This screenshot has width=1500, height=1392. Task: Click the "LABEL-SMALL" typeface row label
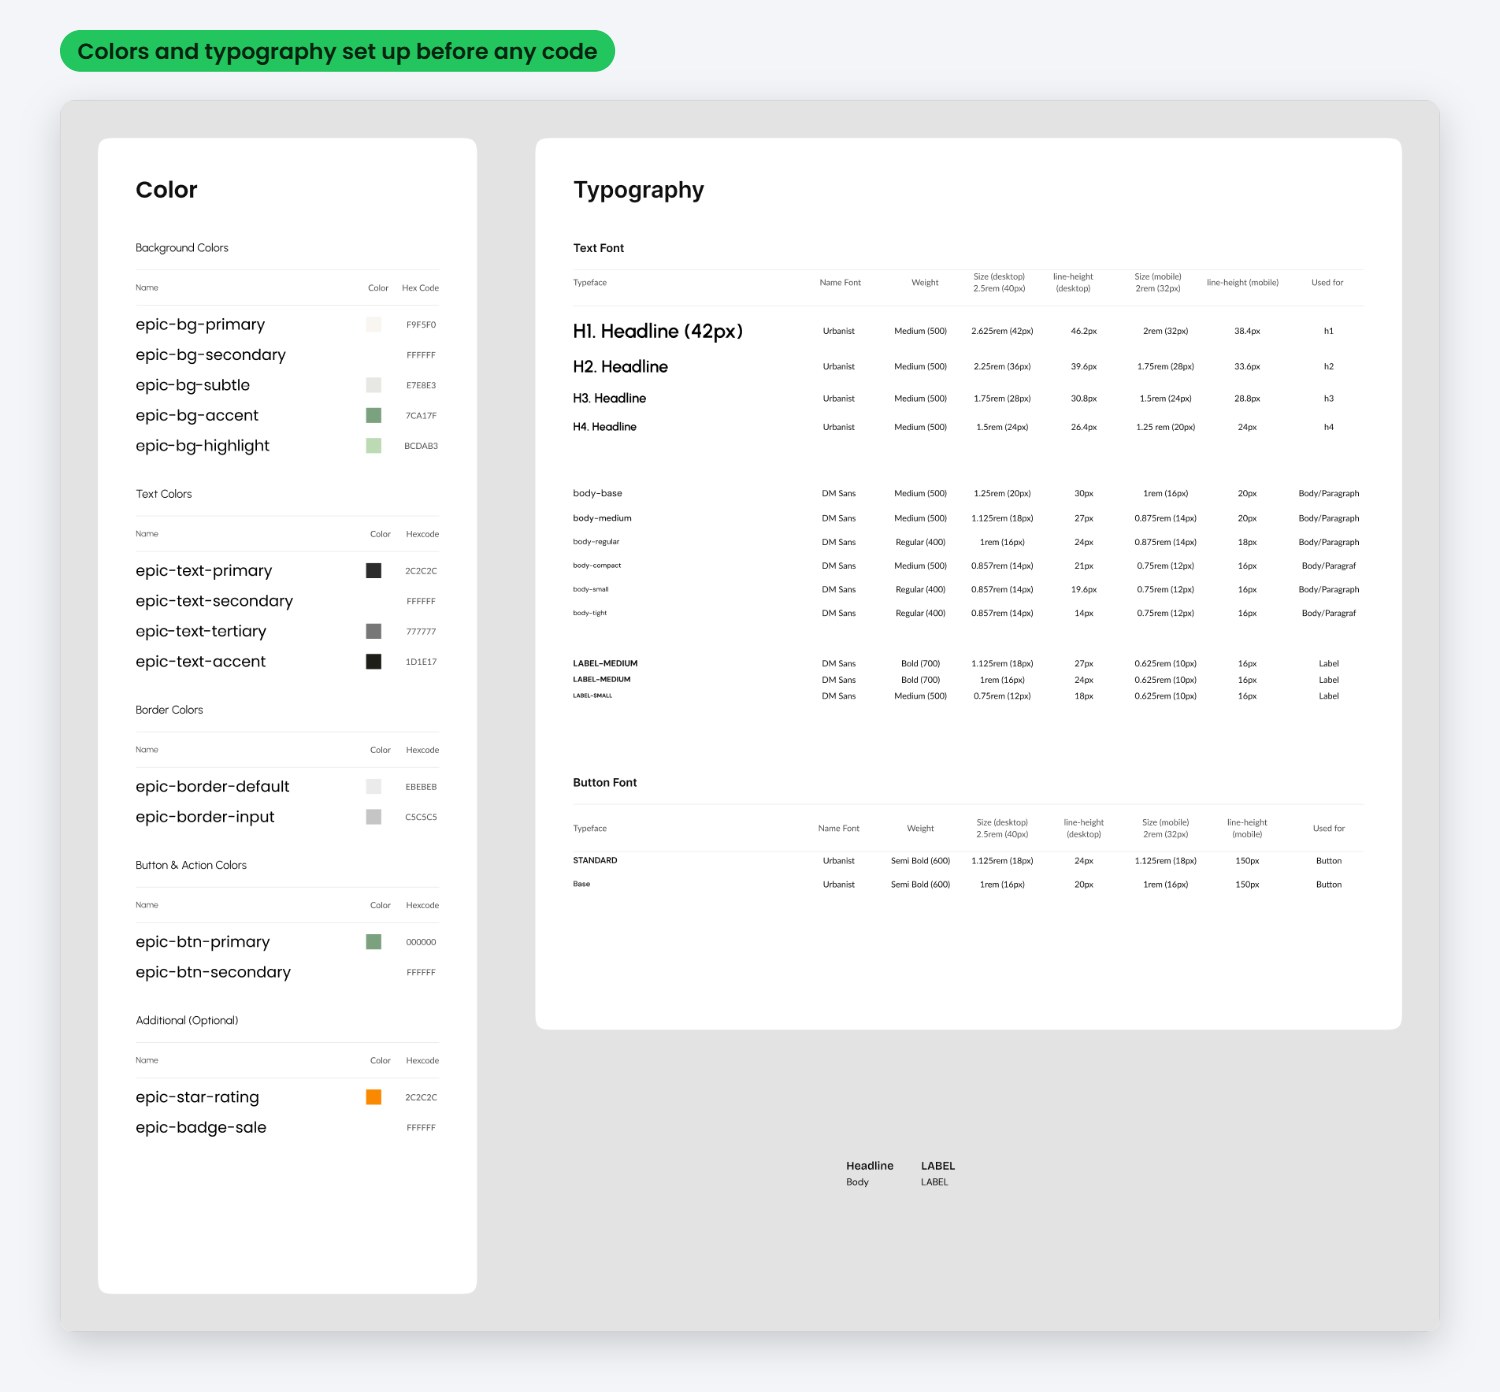click(x=592, y=696)
